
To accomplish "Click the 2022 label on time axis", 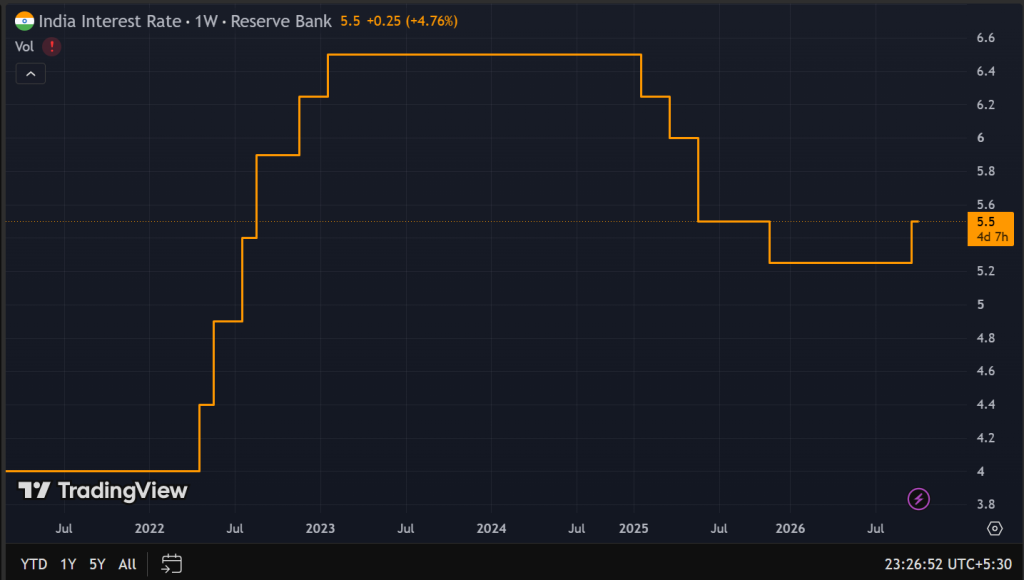I will [150, 528].
